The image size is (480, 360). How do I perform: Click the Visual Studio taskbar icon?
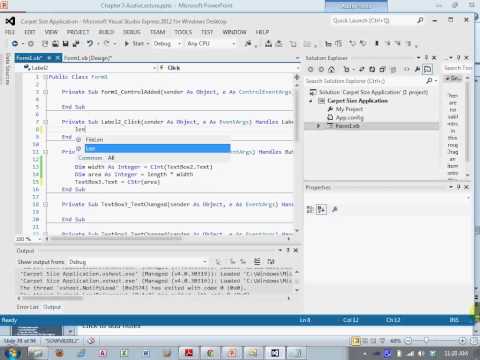pos(275,353)
